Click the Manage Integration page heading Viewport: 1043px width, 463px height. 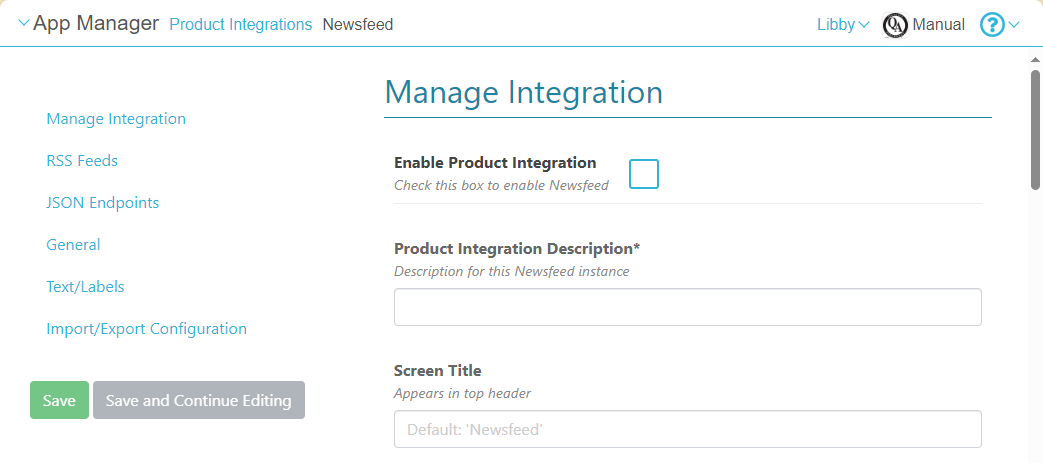523,92
